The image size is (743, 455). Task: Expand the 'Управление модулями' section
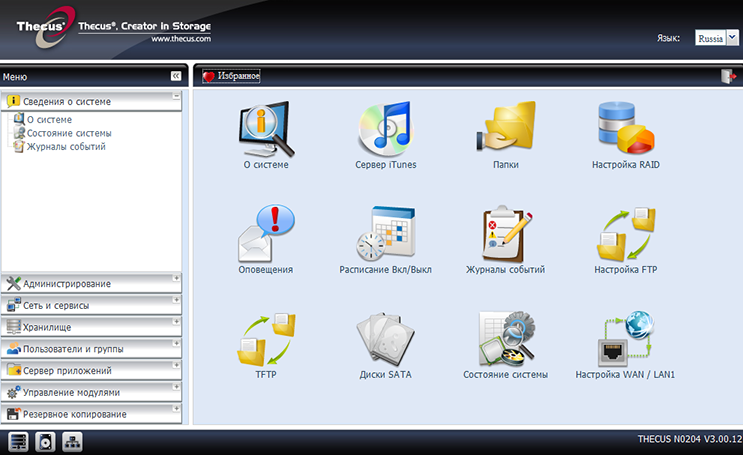(176, 387)
